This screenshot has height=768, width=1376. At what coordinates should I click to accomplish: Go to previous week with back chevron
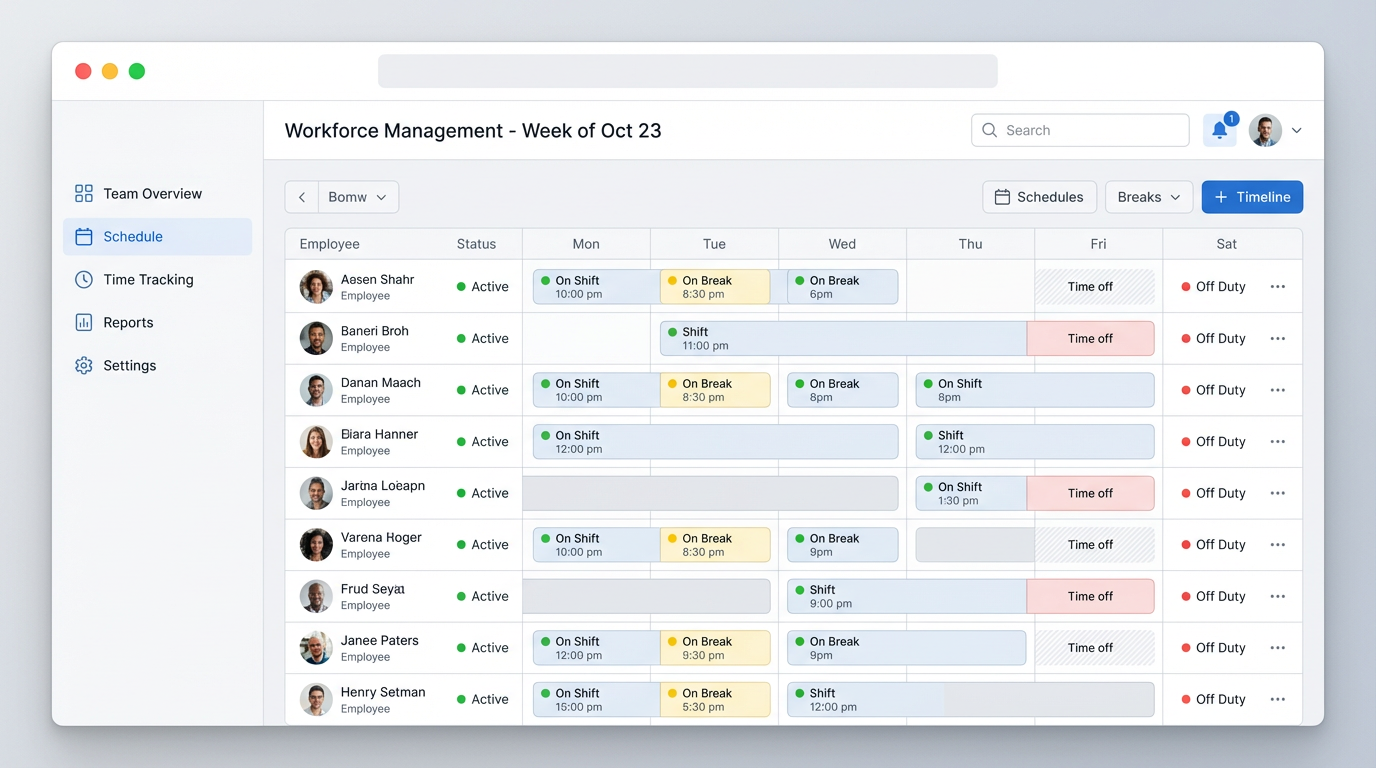tap(302, 197)
